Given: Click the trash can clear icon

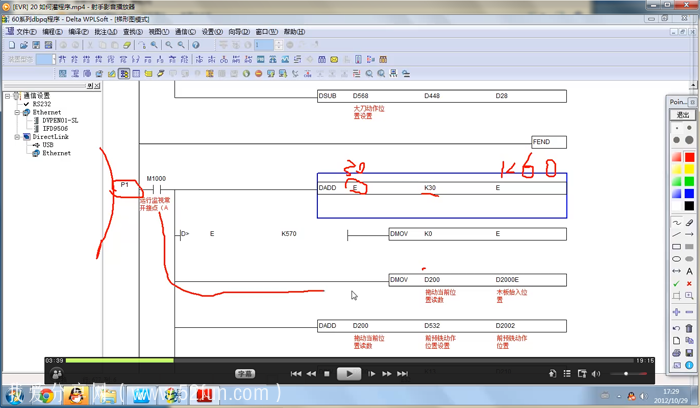Looking at the screenshot, I should pos(689,328).
